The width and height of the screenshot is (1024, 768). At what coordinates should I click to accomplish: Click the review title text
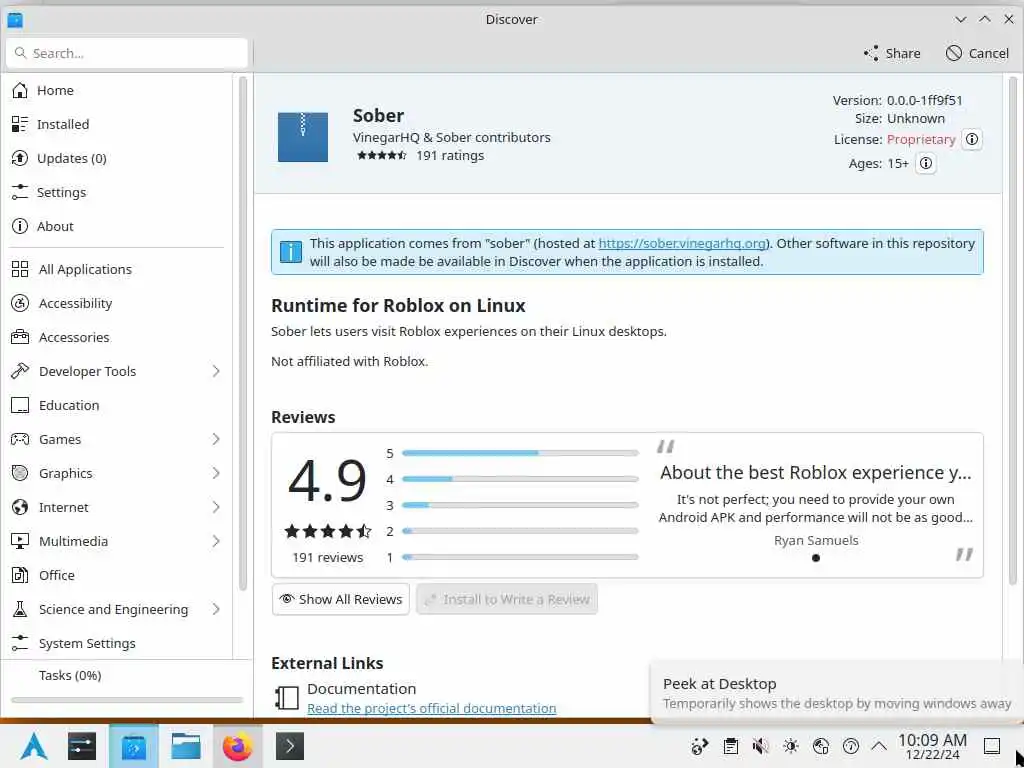[x=816, y=472]
